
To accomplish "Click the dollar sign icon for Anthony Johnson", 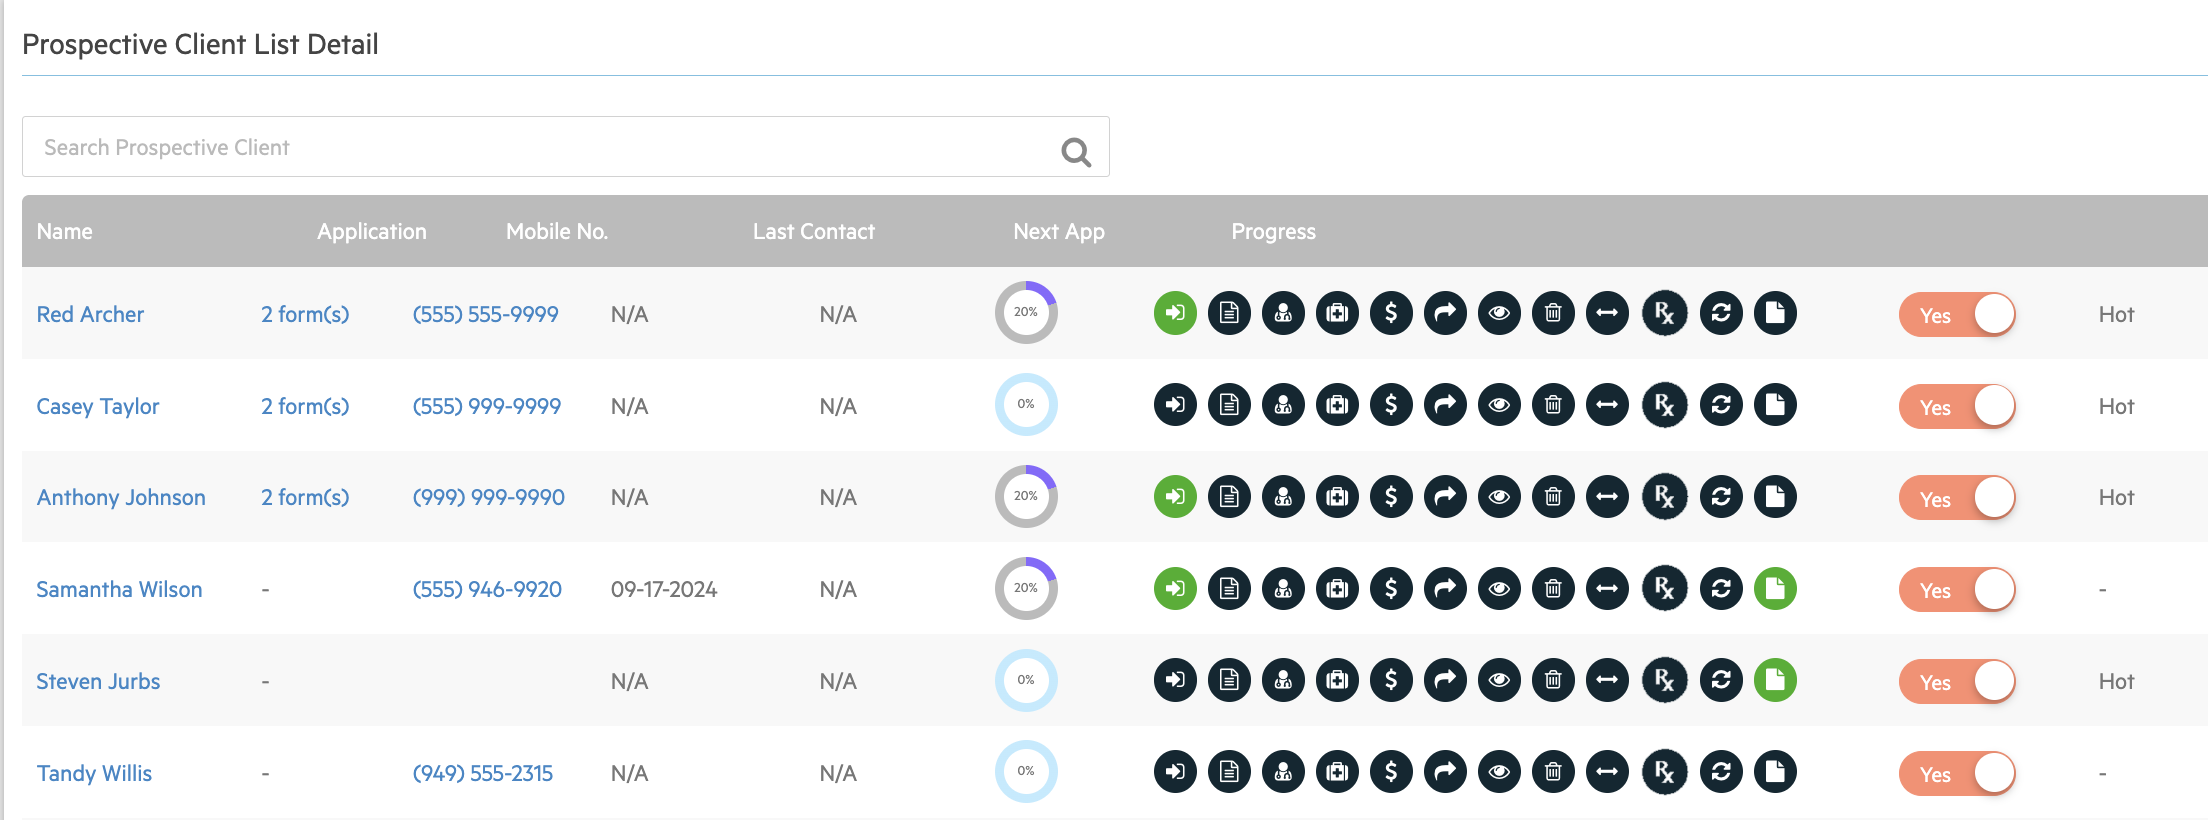I will (1391, 497).
